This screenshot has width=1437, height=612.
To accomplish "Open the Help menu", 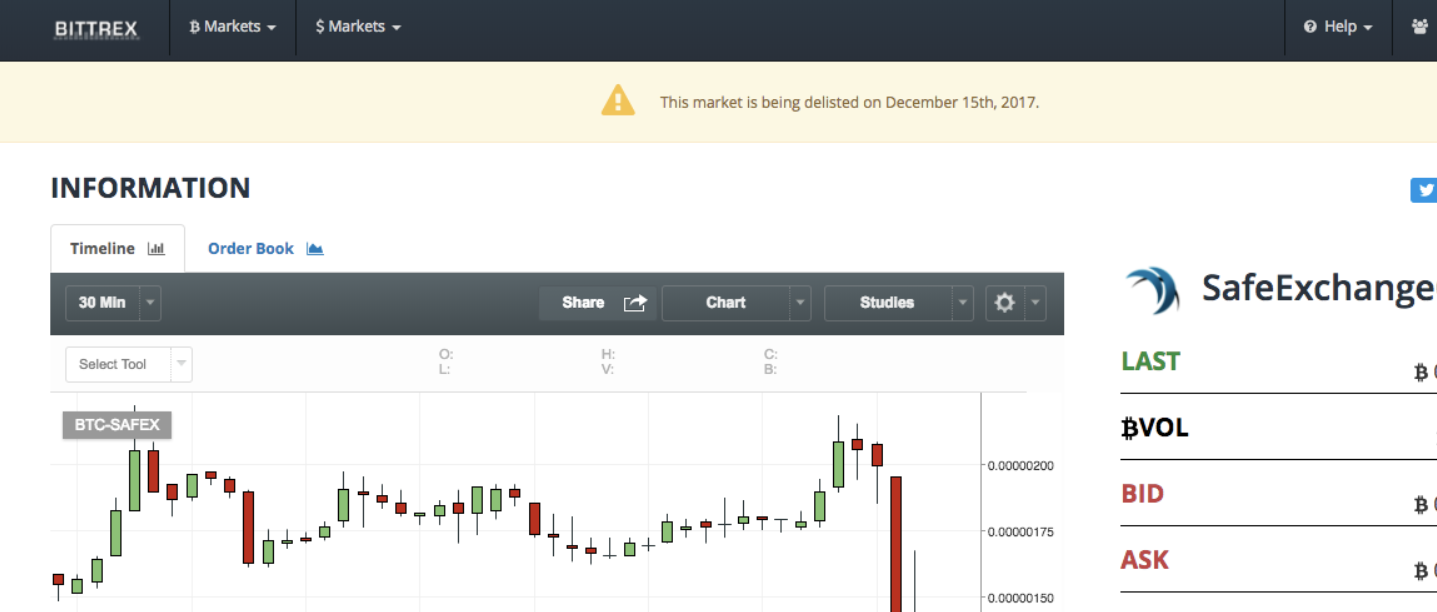I will point(1338,27).
